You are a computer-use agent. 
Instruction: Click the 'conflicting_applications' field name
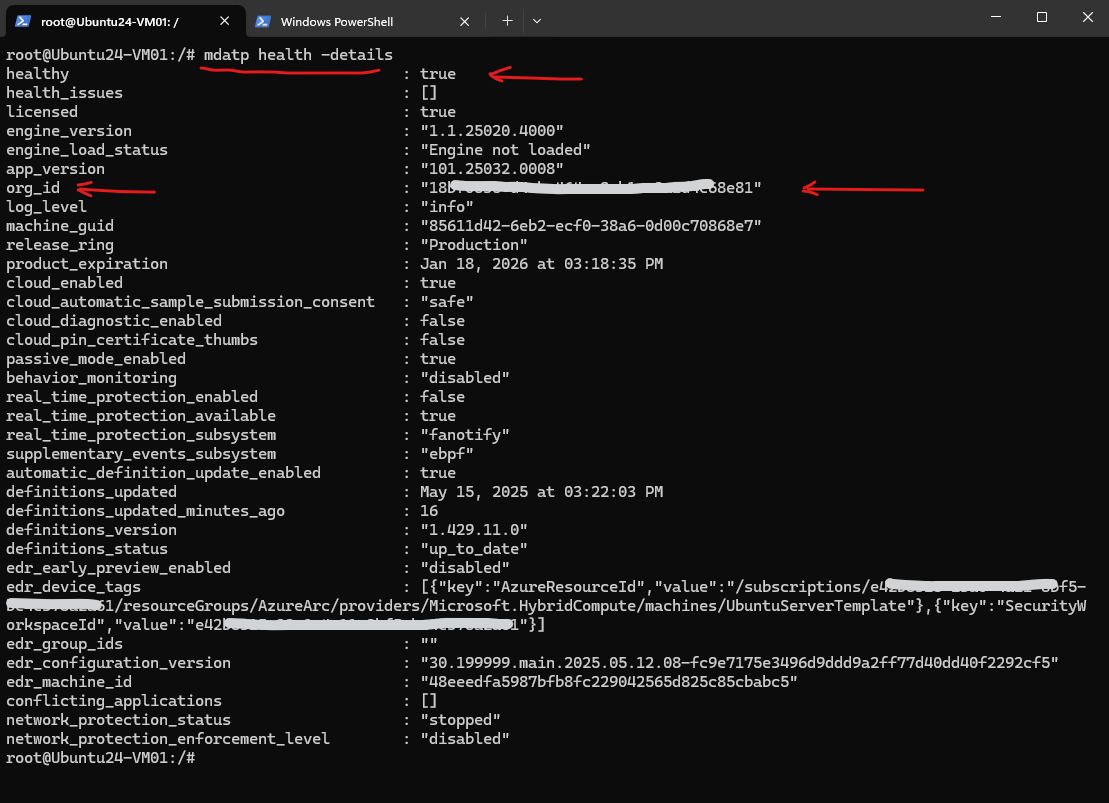click(114, 701)
